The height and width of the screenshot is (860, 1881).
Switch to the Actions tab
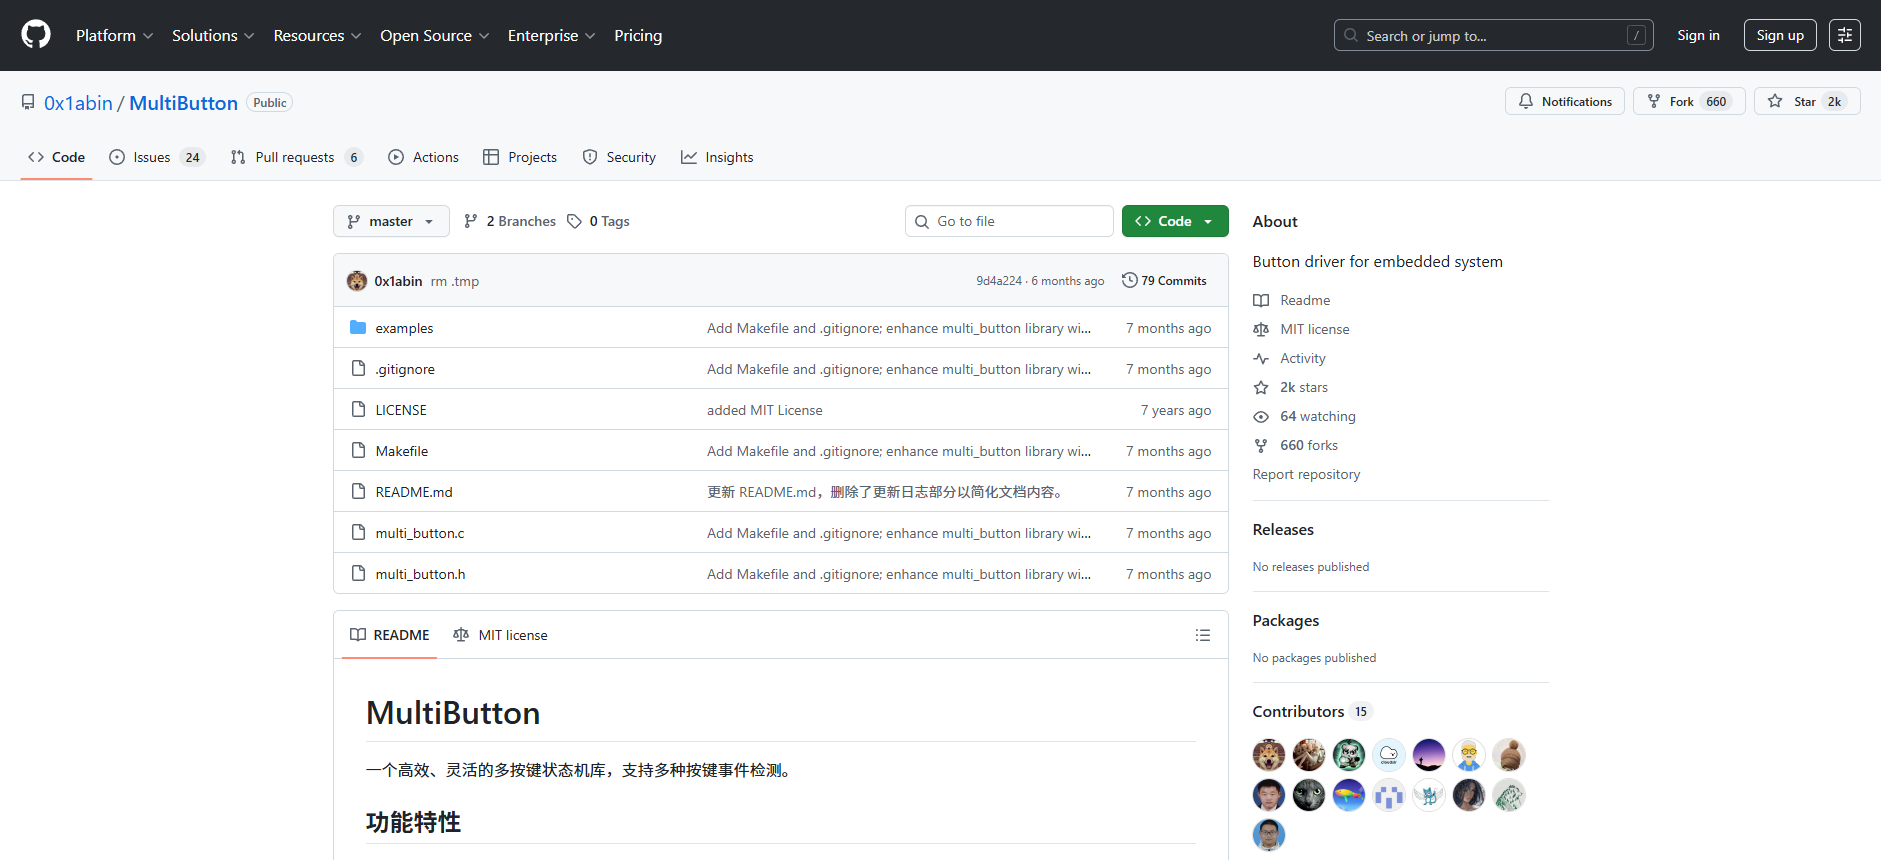pos(423,157)
